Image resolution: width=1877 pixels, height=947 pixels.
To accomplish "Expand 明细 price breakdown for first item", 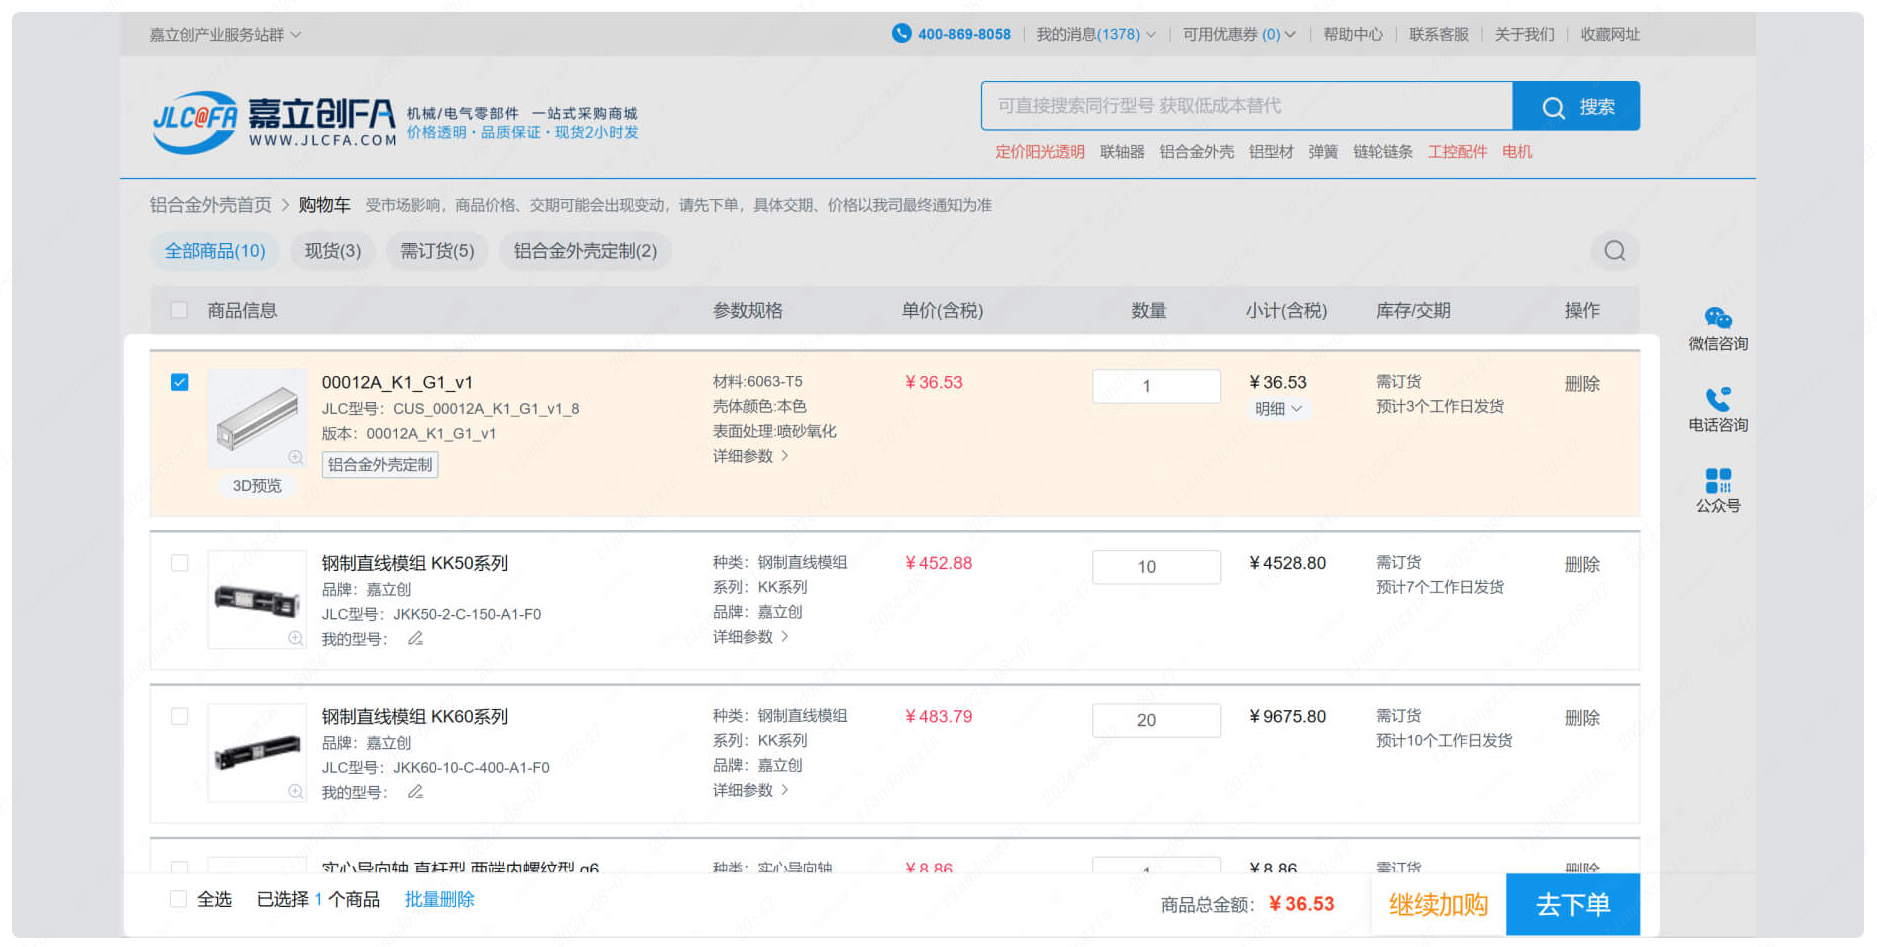I will point(1278,409).
